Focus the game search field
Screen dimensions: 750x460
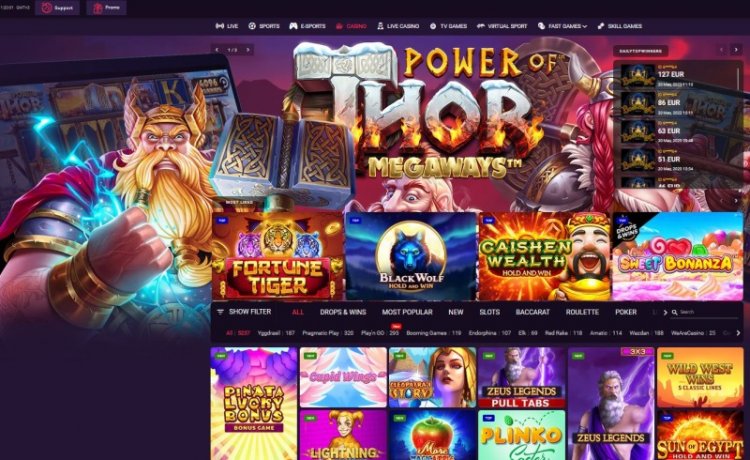point(707,312)
